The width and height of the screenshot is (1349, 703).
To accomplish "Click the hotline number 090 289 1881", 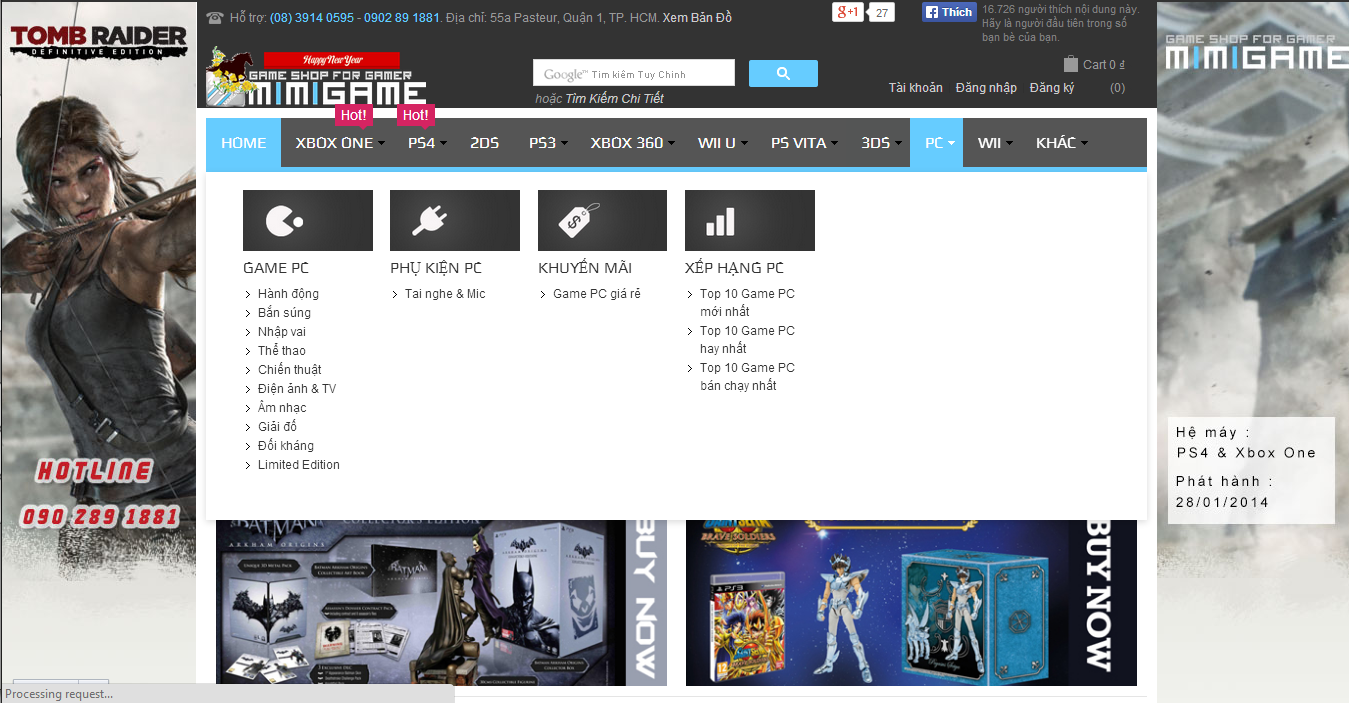I will click(x=100, y=517).
